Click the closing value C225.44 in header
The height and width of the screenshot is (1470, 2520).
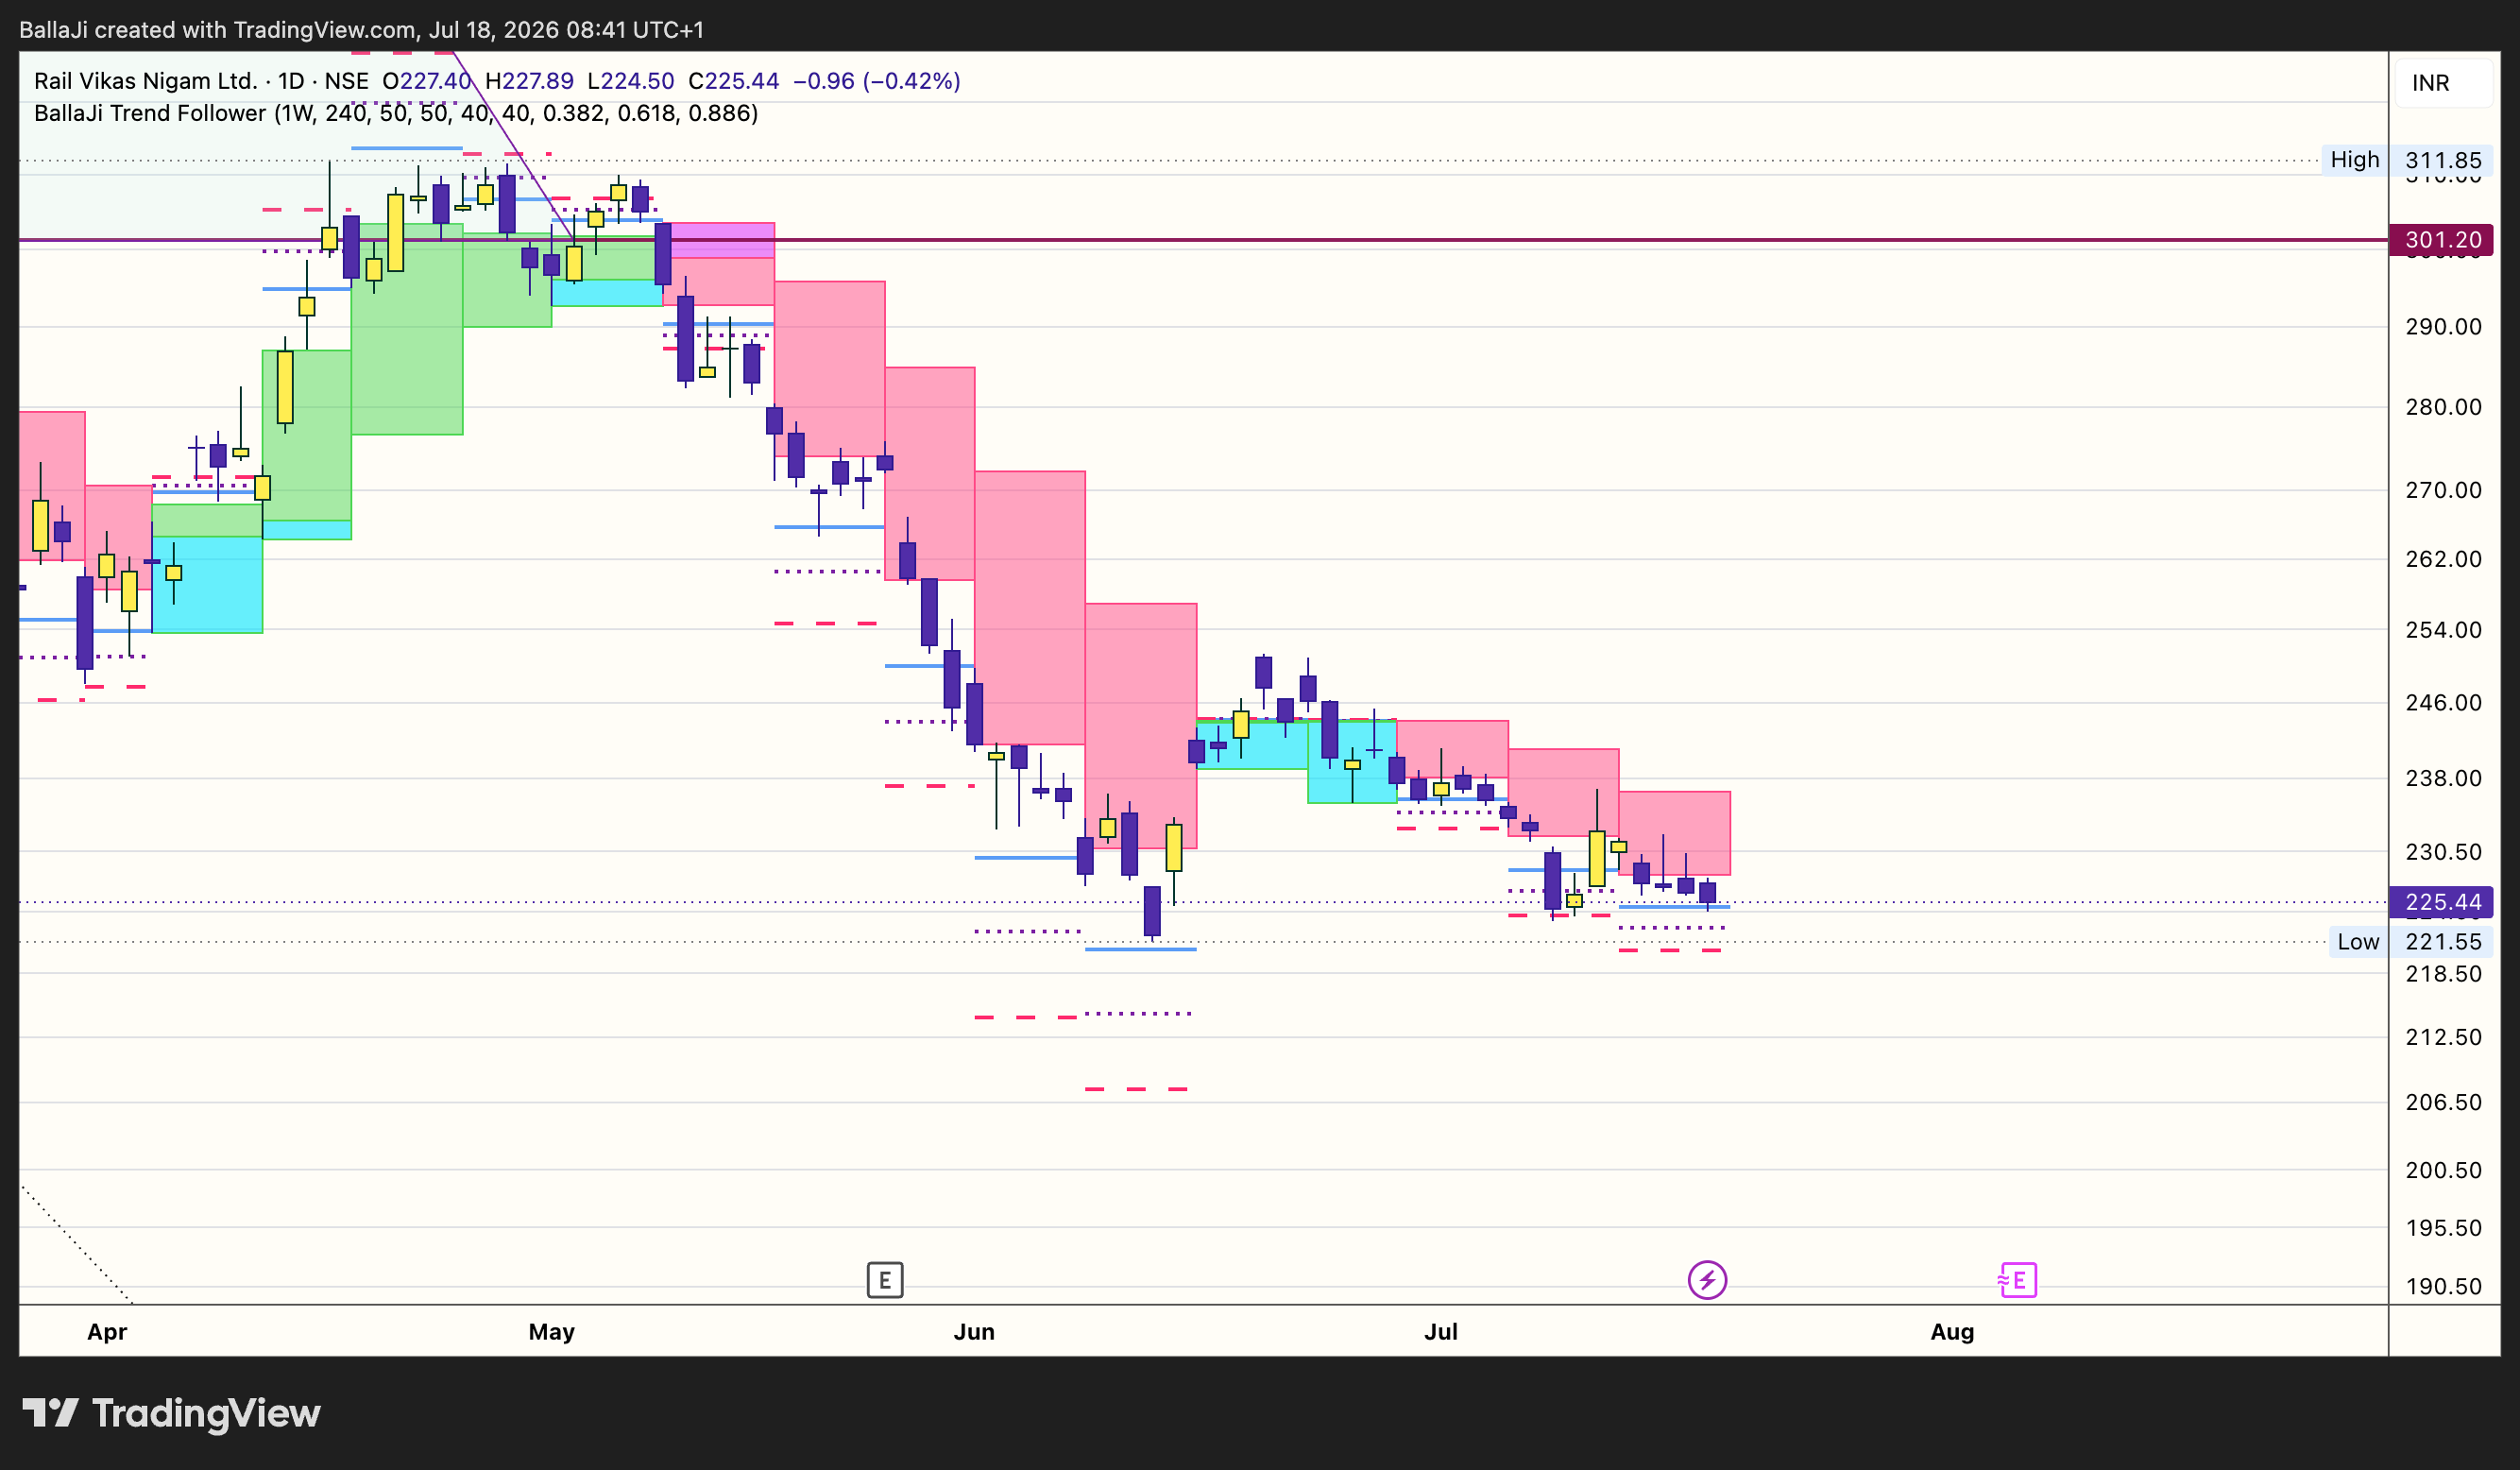(733, 81)
